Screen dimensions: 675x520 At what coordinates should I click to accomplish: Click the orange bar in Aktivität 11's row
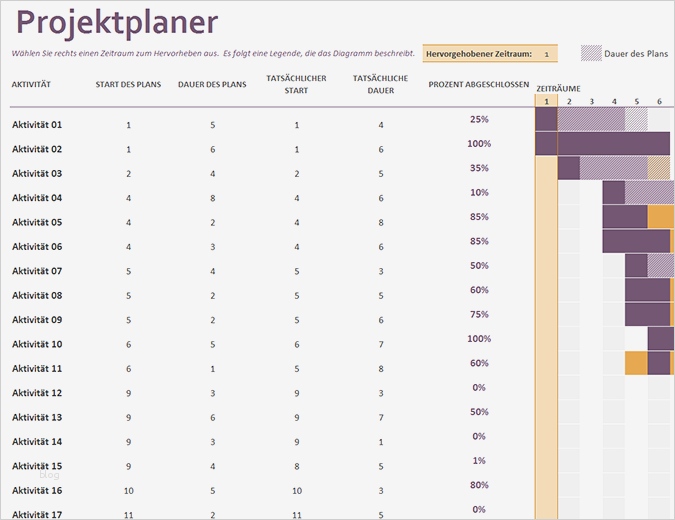pos(636,363)
